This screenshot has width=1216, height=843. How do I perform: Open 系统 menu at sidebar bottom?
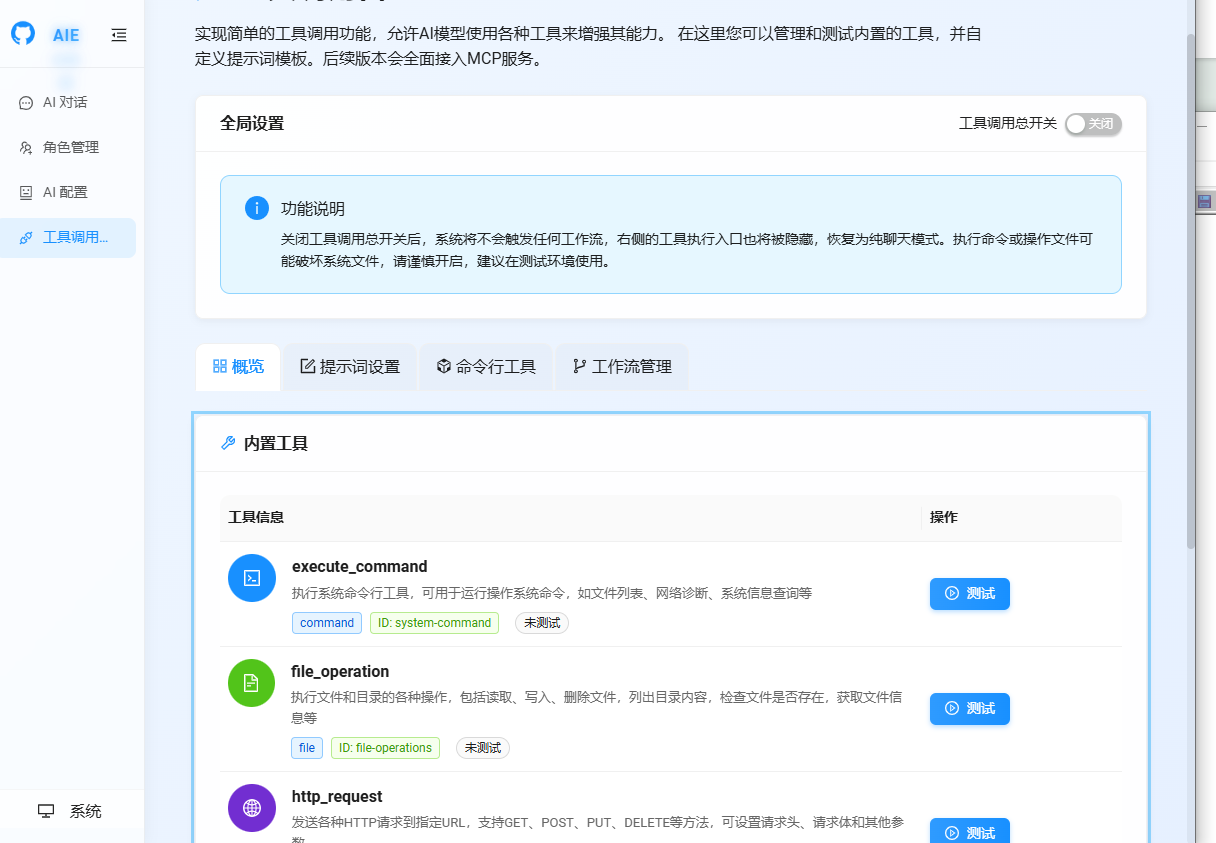(x=71, y=811)
